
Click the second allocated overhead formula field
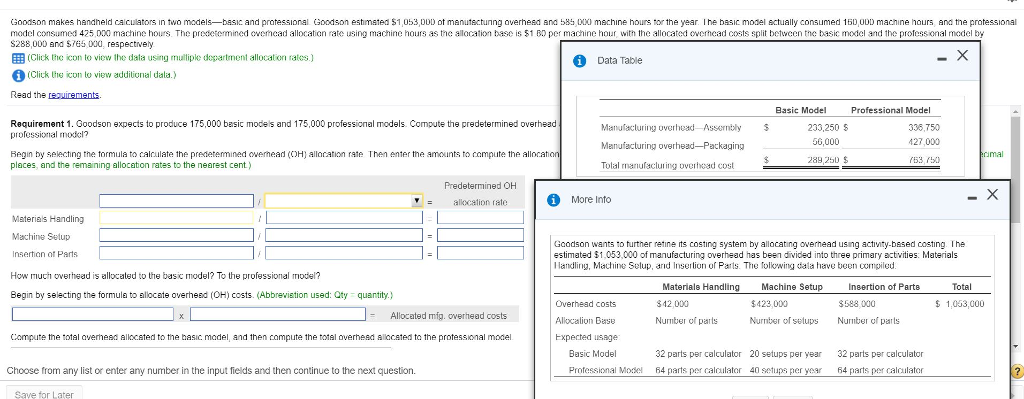pyautogui.click(x=278, y=315)
